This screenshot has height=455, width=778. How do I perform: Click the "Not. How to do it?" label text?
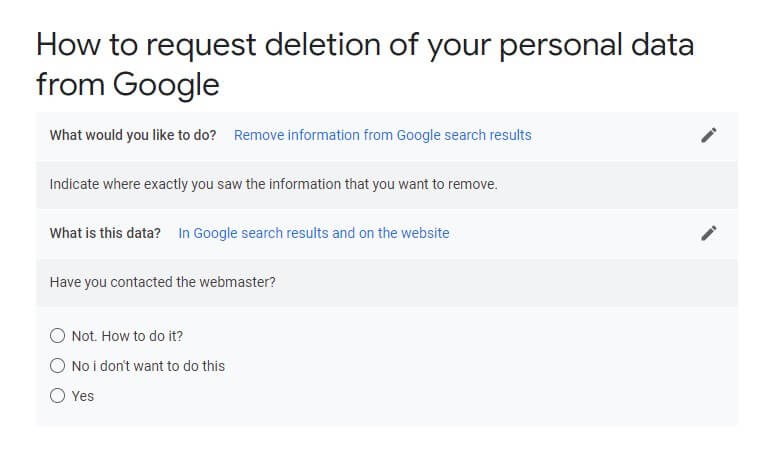click(x=128, y=336)
